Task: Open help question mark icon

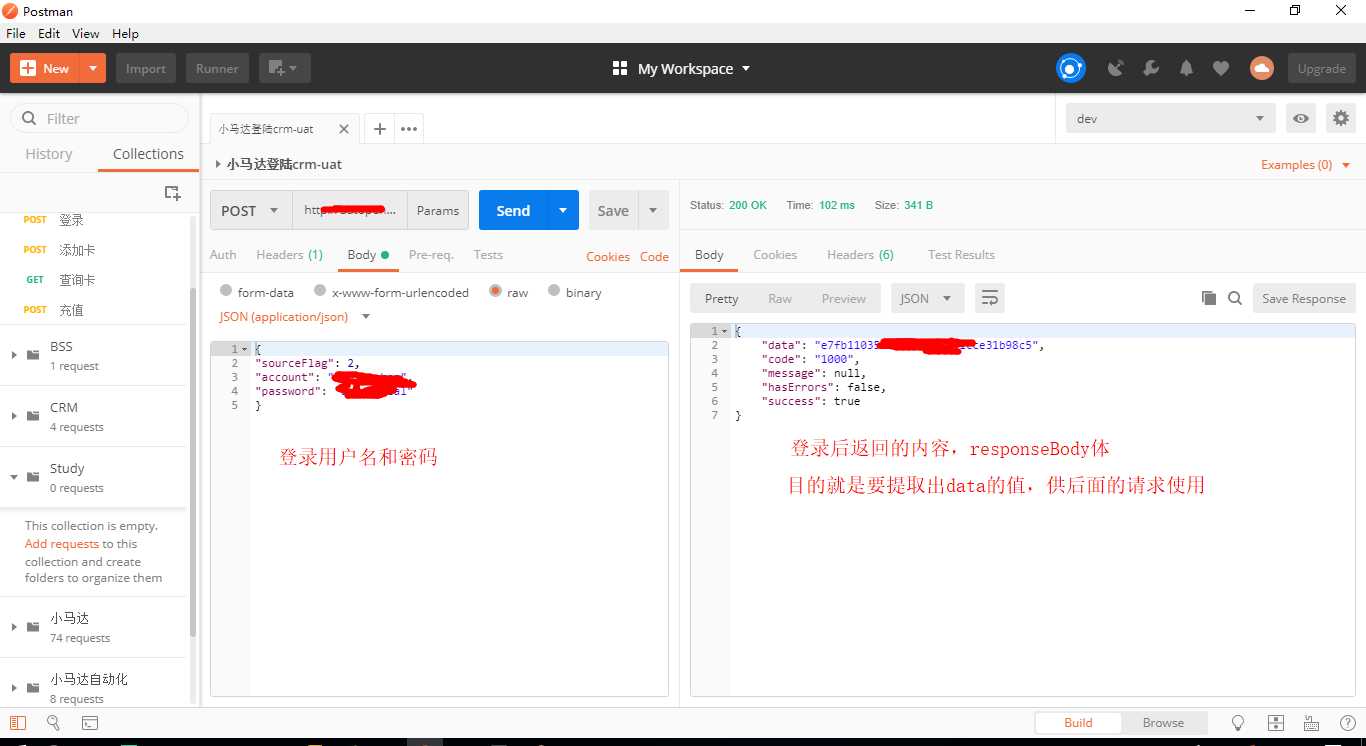Action: 1346,722
